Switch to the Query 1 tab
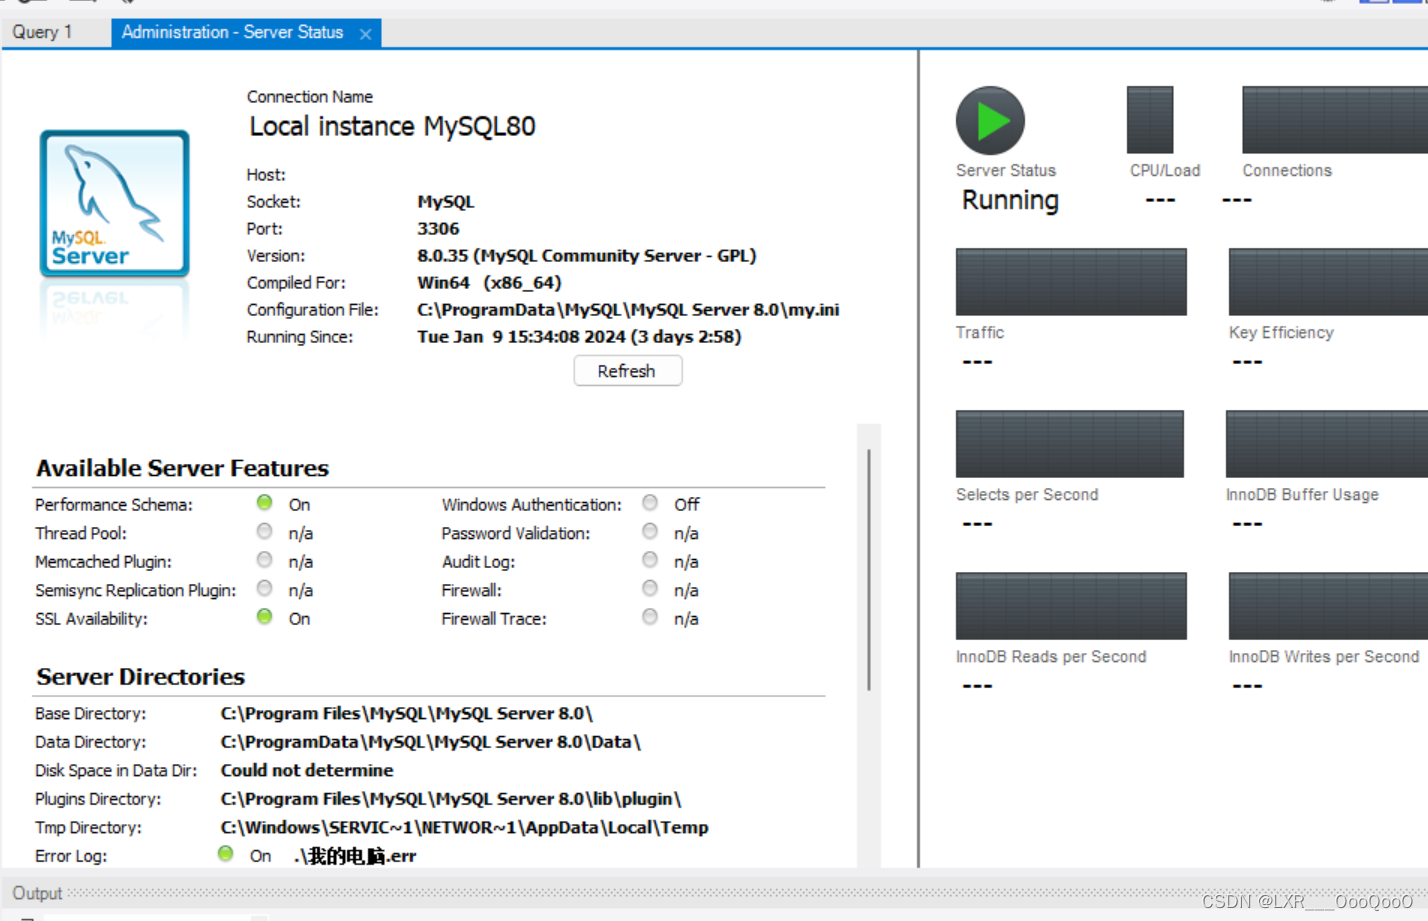1428x921 pixels. pyautogui.click(x=43, y=32)
